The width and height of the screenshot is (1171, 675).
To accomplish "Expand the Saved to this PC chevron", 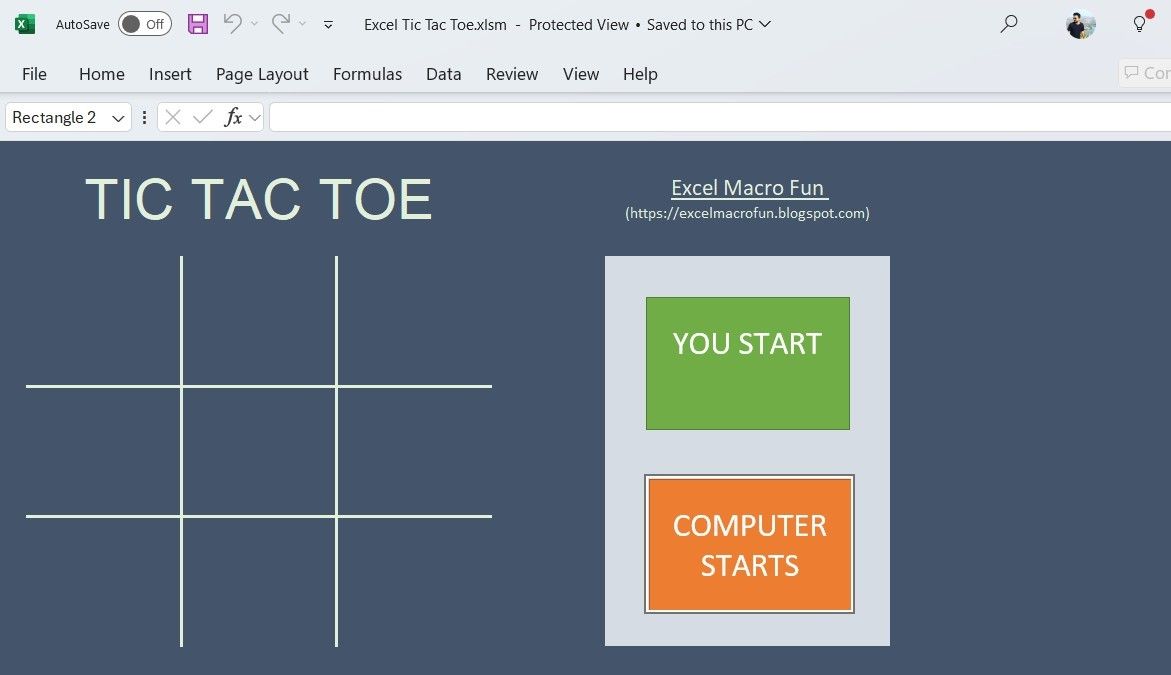I will click(x=765, y=24).
